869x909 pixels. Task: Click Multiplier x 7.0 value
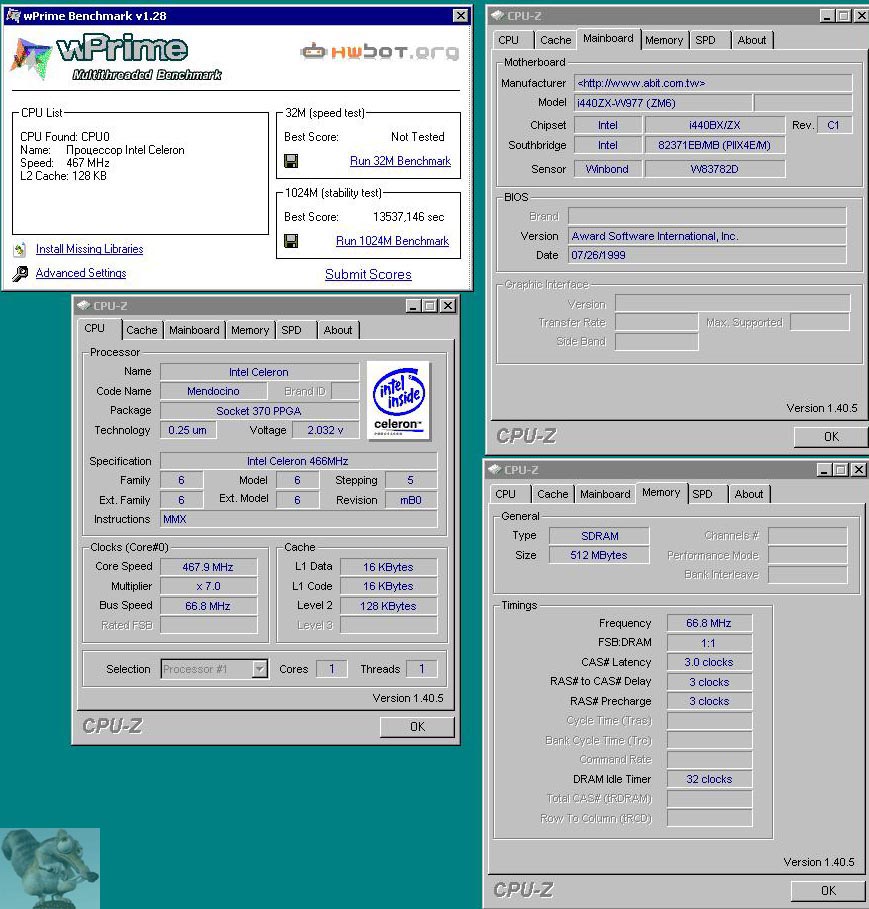point(208,587)
